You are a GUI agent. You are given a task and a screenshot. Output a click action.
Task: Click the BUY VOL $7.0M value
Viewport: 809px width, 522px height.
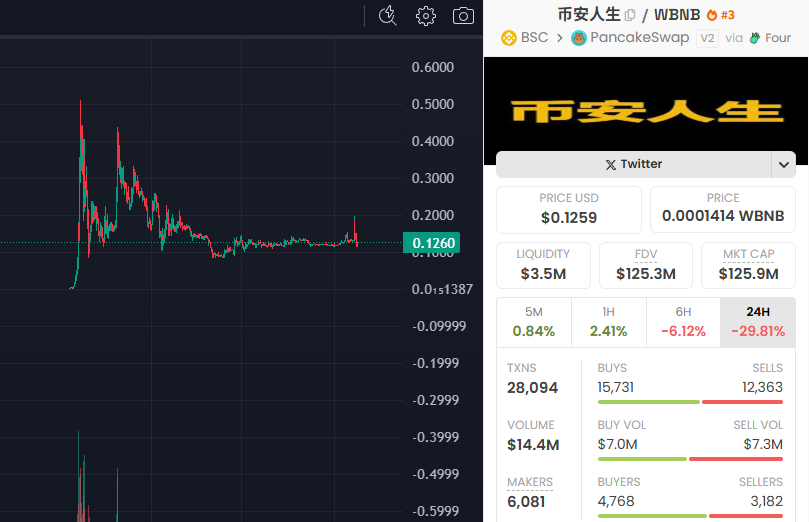617,444
